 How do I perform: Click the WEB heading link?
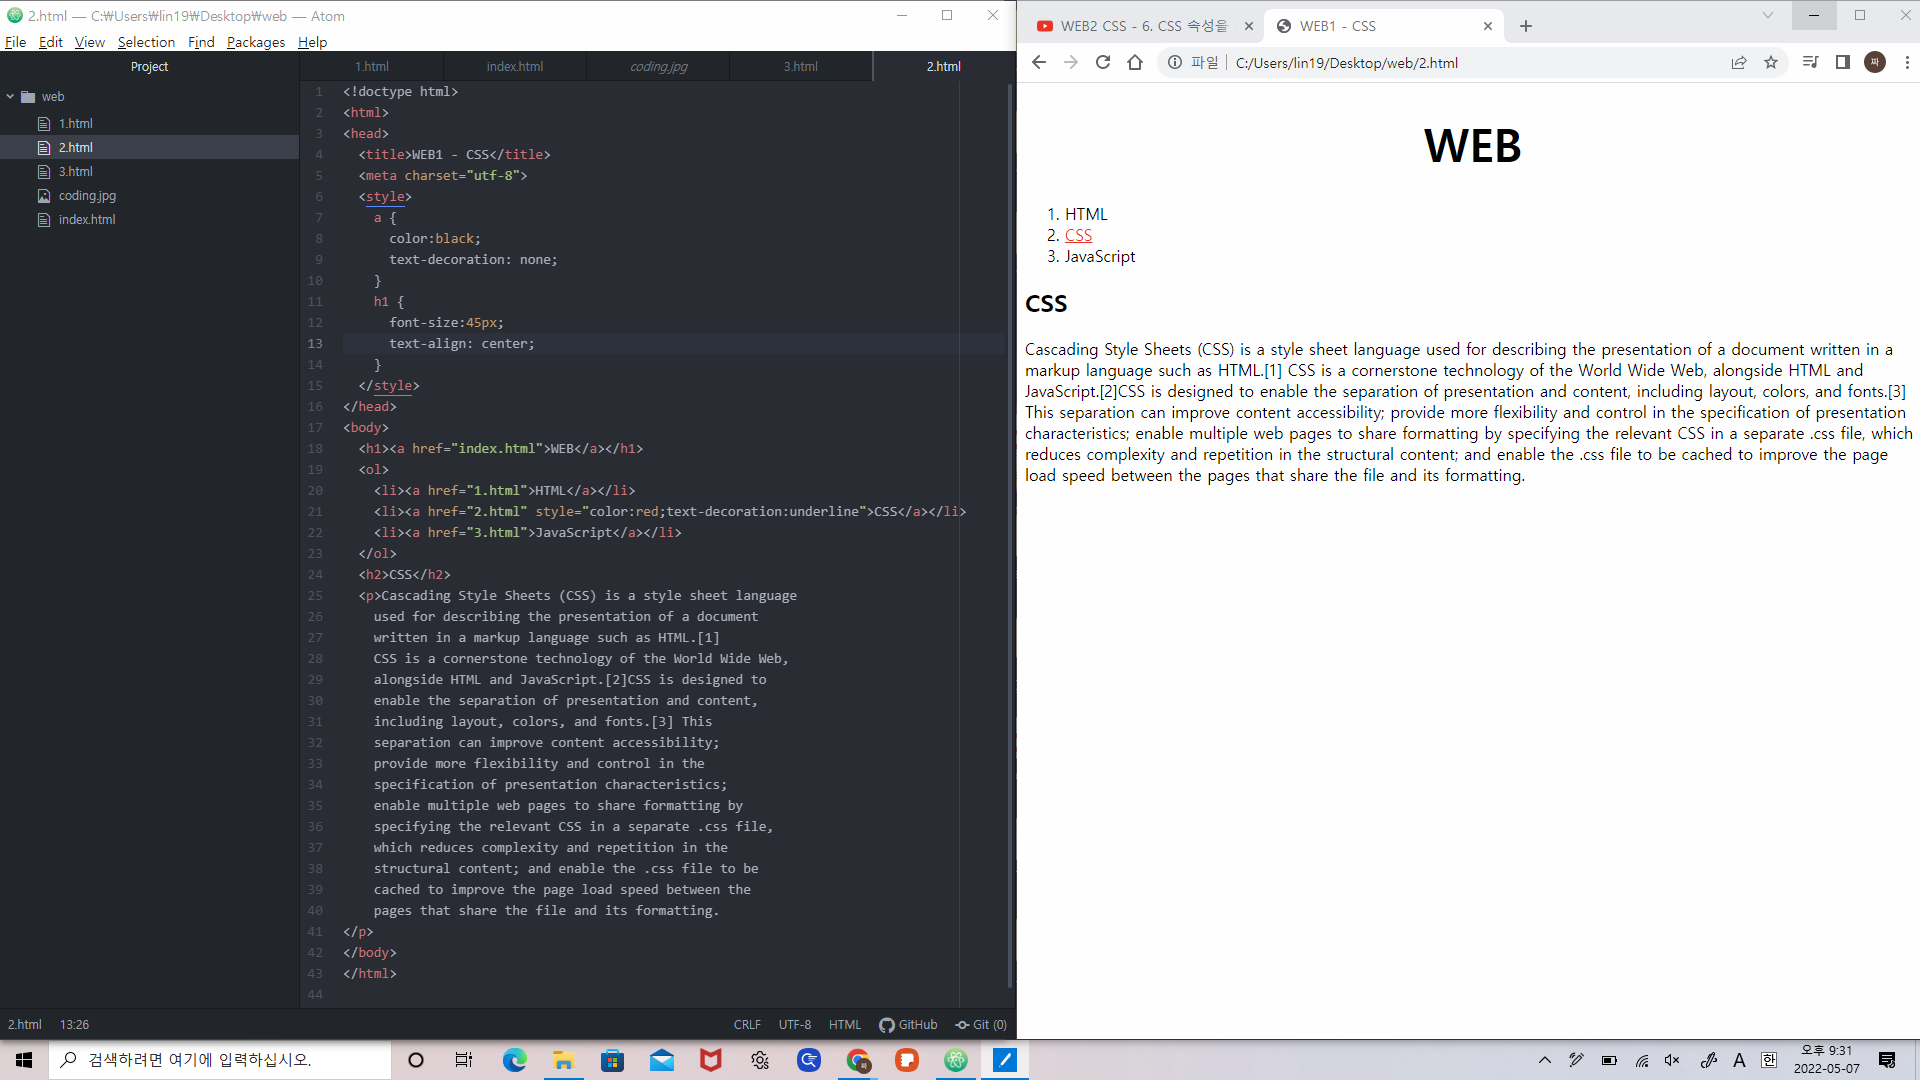coord(1472,146)
